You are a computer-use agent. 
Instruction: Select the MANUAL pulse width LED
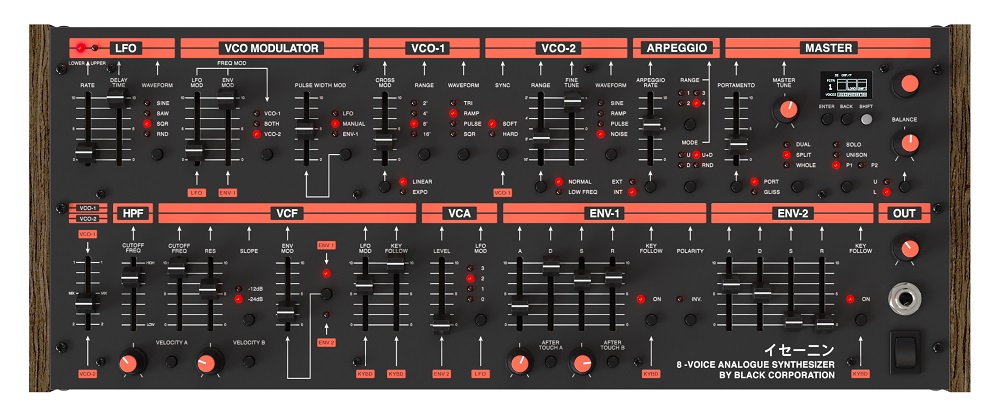click(x=335, y=124)
